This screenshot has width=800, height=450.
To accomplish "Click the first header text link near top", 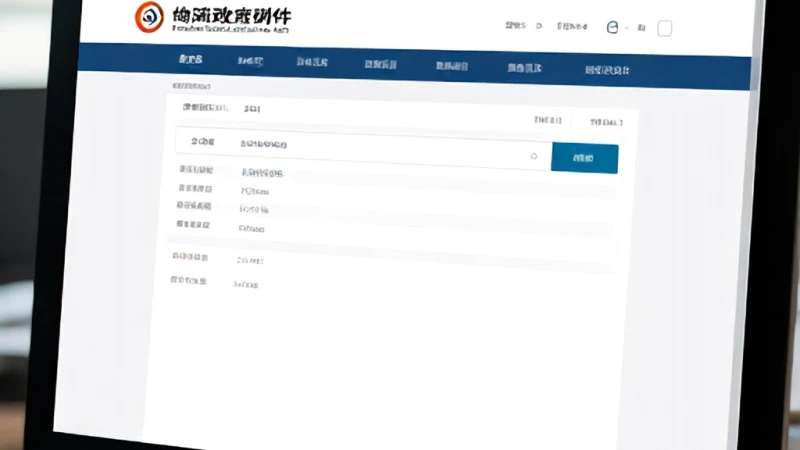I will 515,25.
